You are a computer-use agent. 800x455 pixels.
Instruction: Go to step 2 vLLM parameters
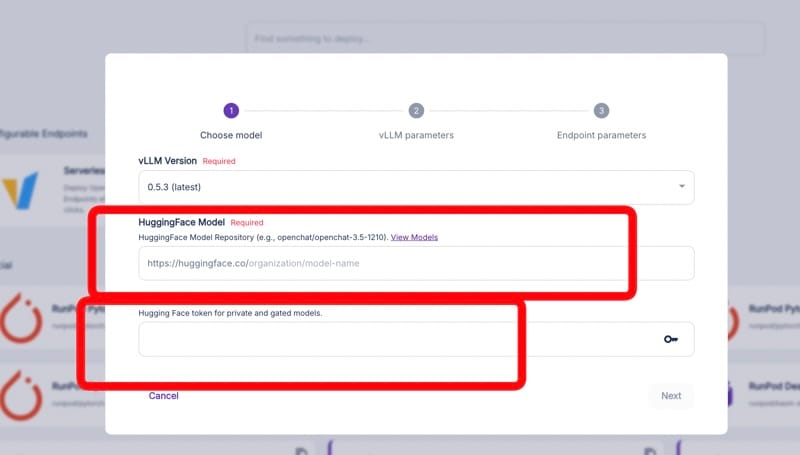416,110
